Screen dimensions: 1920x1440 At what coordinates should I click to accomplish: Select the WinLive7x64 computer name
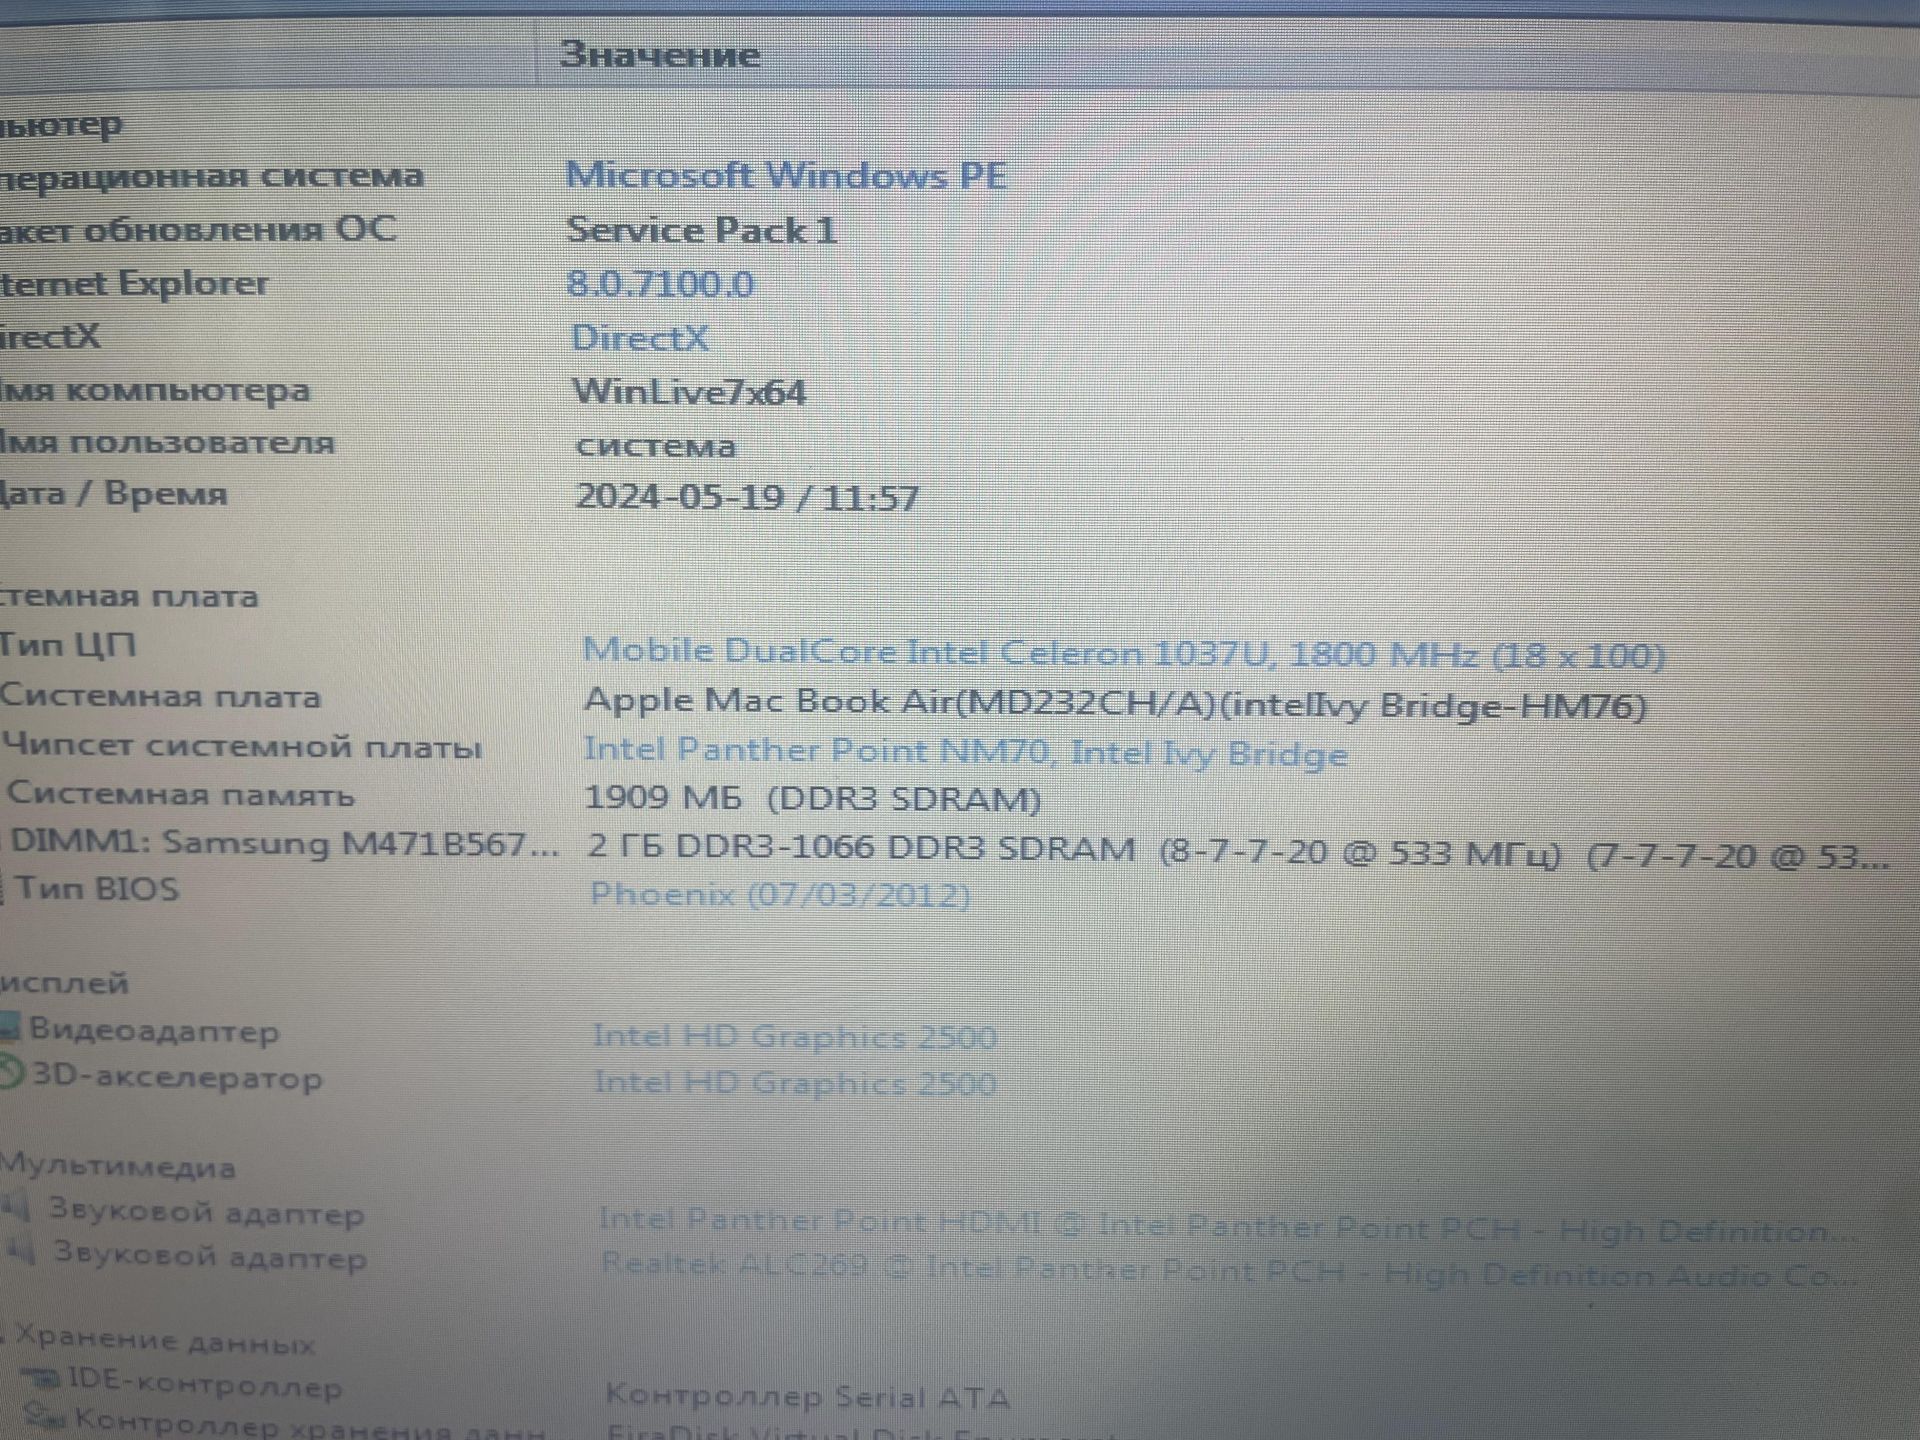689,391
